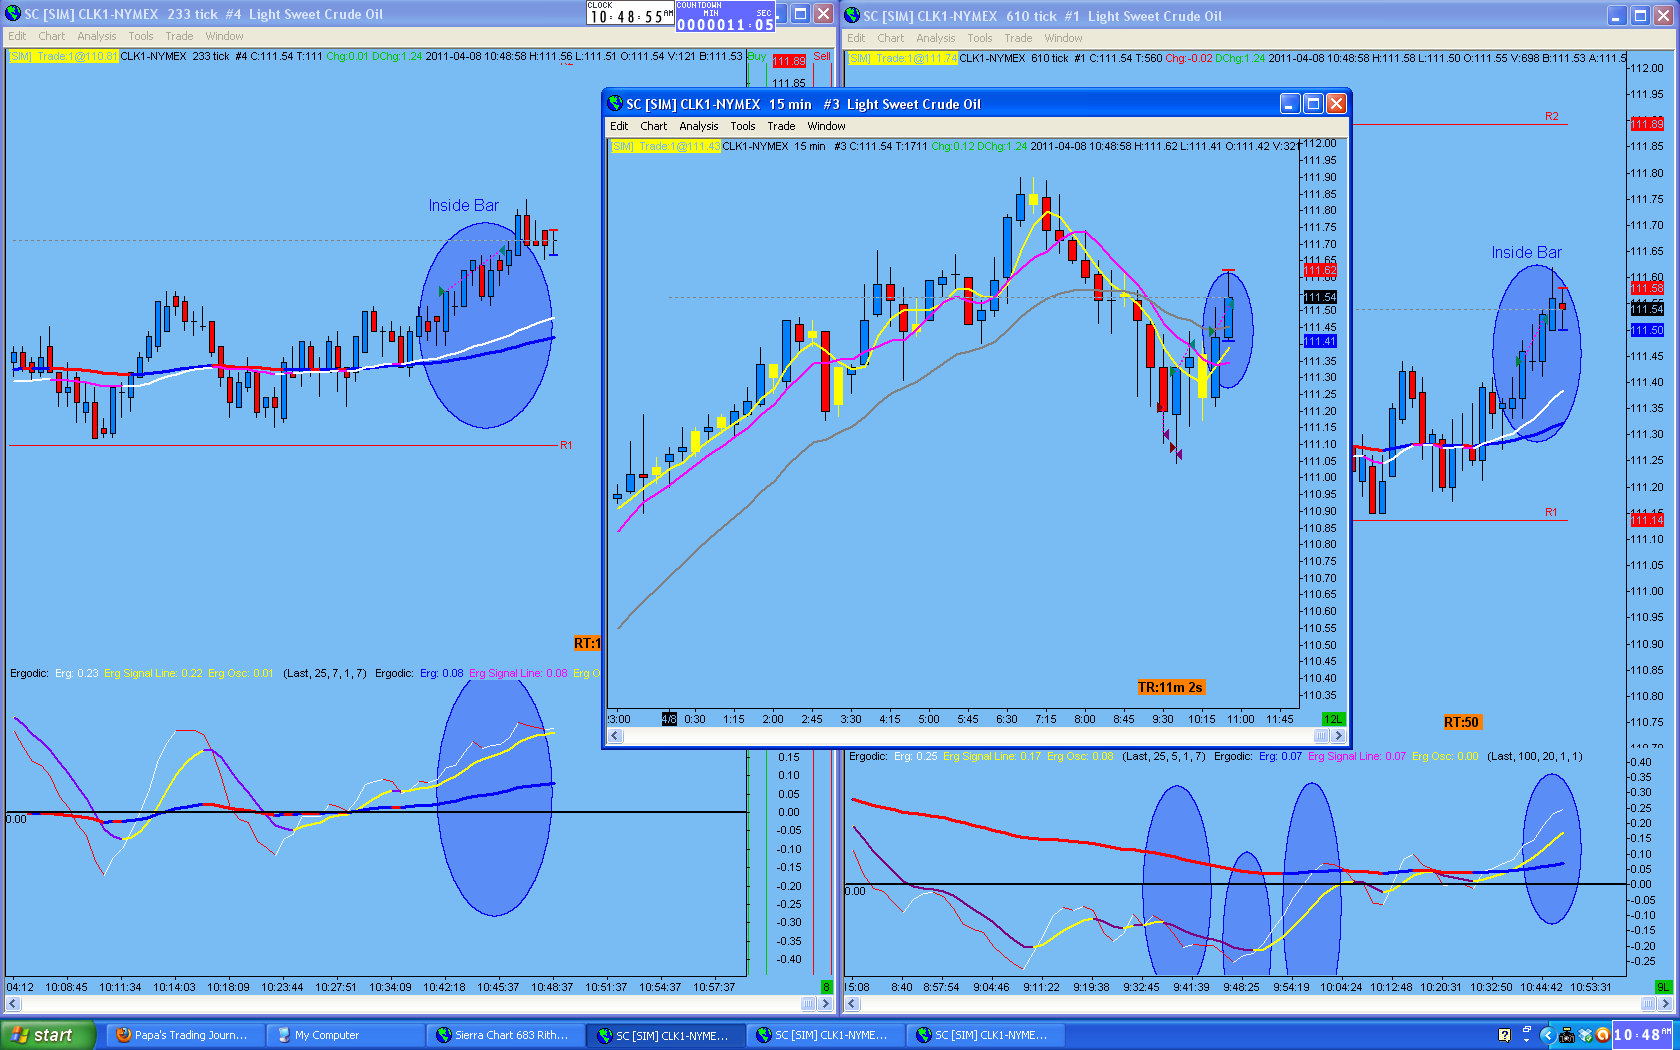The height and width of the screenshot is (1050, 1680).
Task: Click left scroll arrow in 15 min chart
Action: [616, 736]
